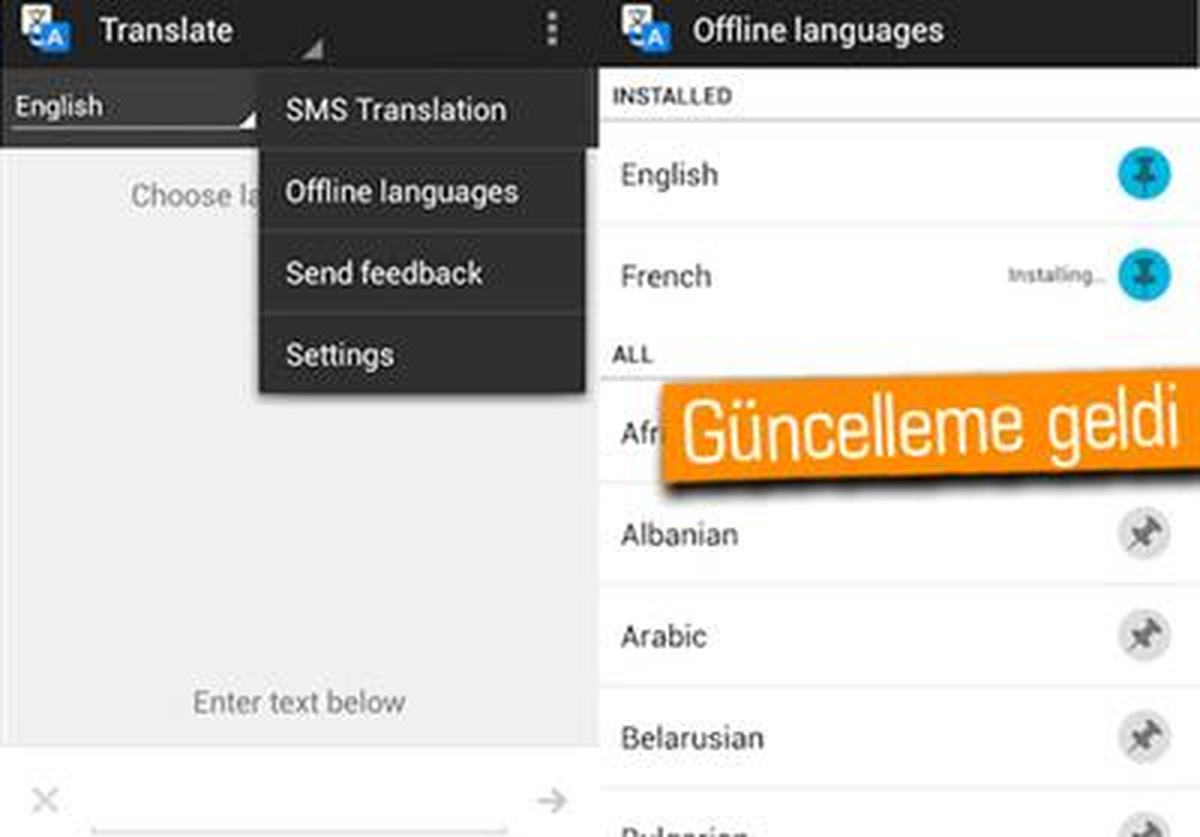Clear input with the X icon
Image resolution: width=1200 pixels, height=837 pixels.
coord(45,799)
